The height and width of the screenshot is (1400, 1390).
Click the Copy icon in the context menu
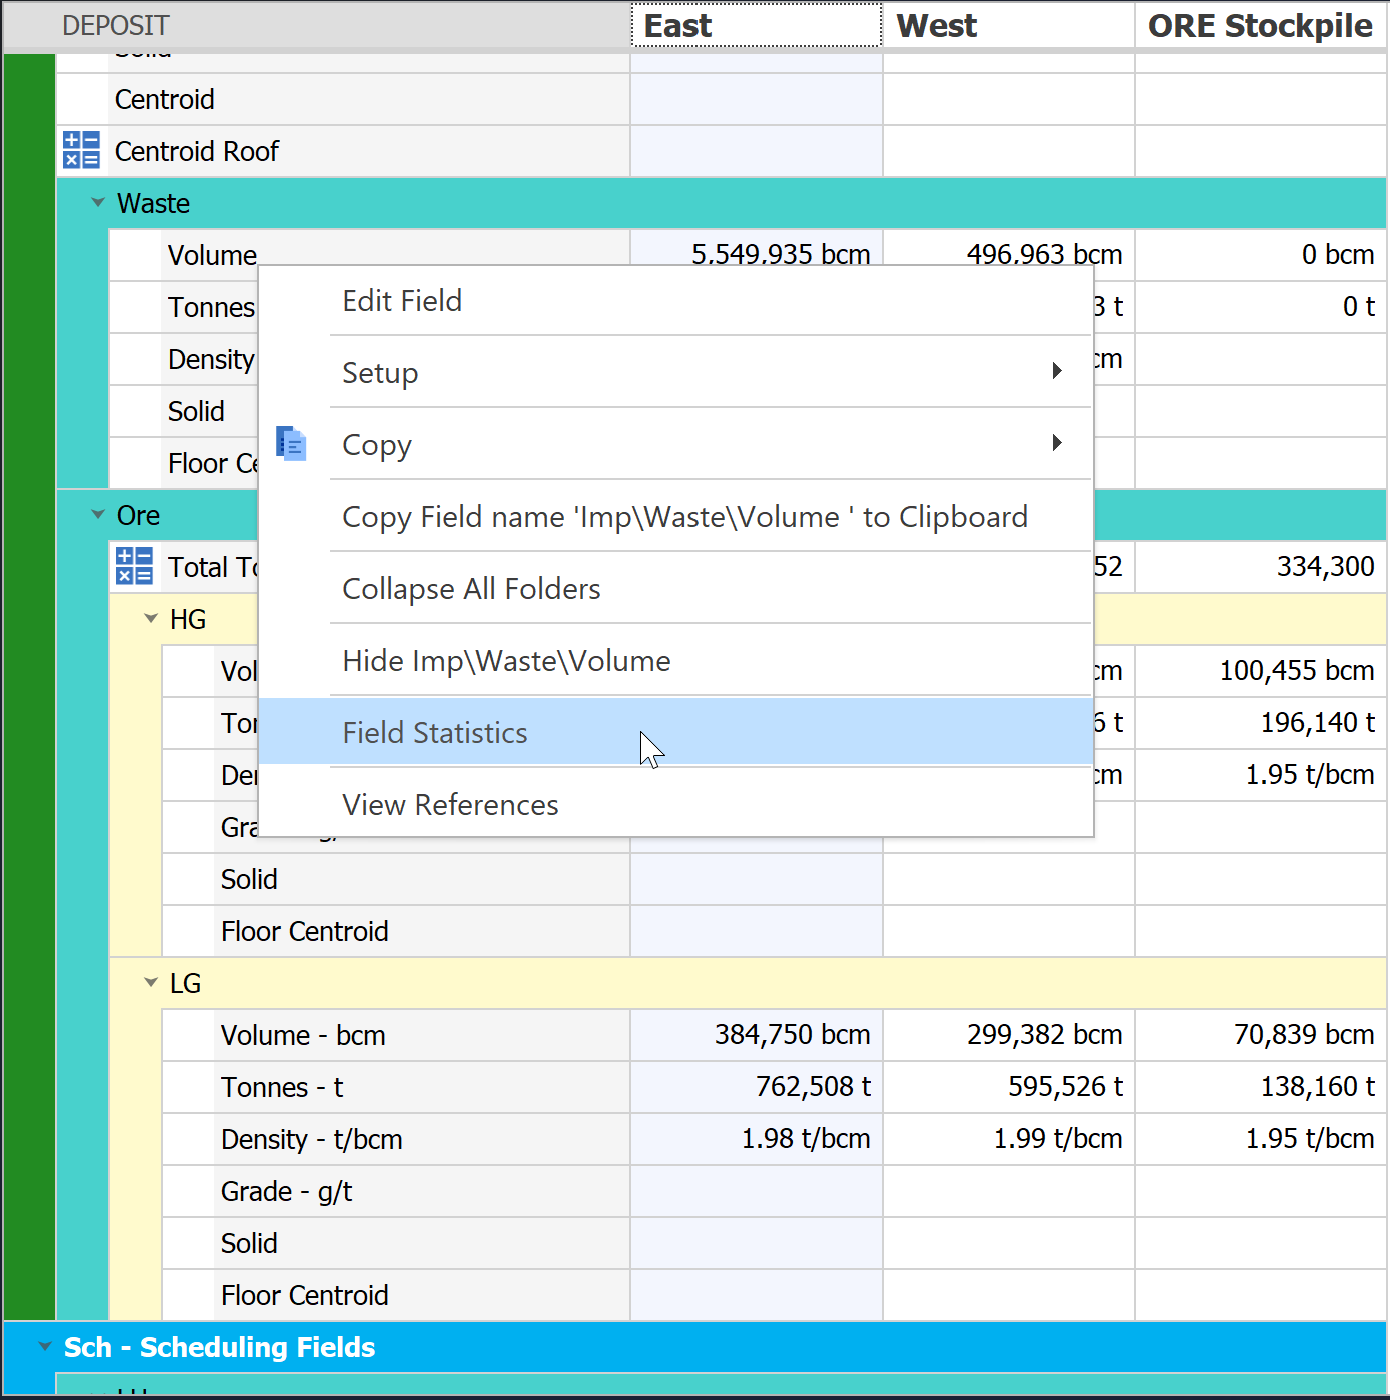(x=291, y=444)
